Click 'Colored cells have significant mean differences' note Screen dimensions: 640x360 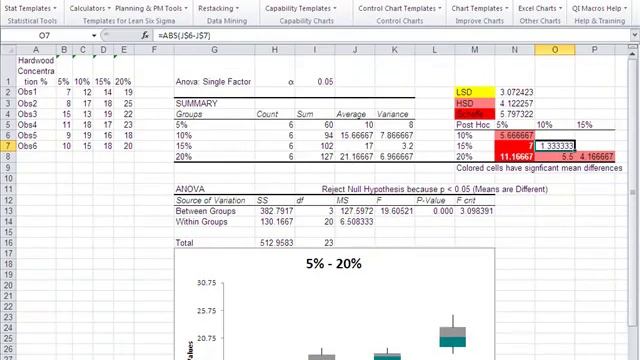(539, 168)
